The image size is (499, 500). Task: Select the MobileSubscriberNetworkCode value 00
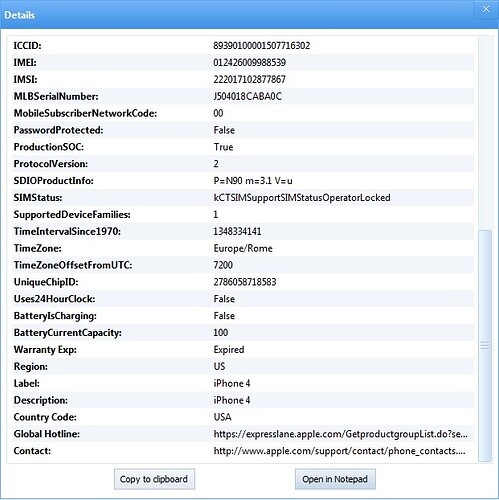[x=218, y=113]
